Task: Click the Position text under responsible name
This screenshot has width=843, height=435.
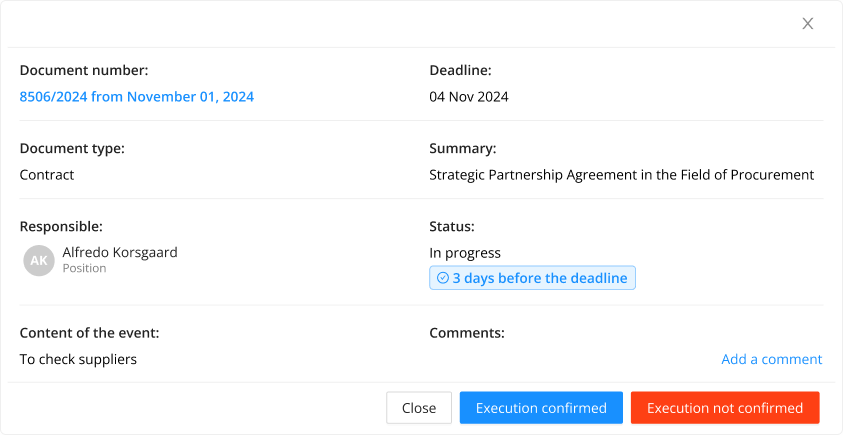Action: pos(84,268)
